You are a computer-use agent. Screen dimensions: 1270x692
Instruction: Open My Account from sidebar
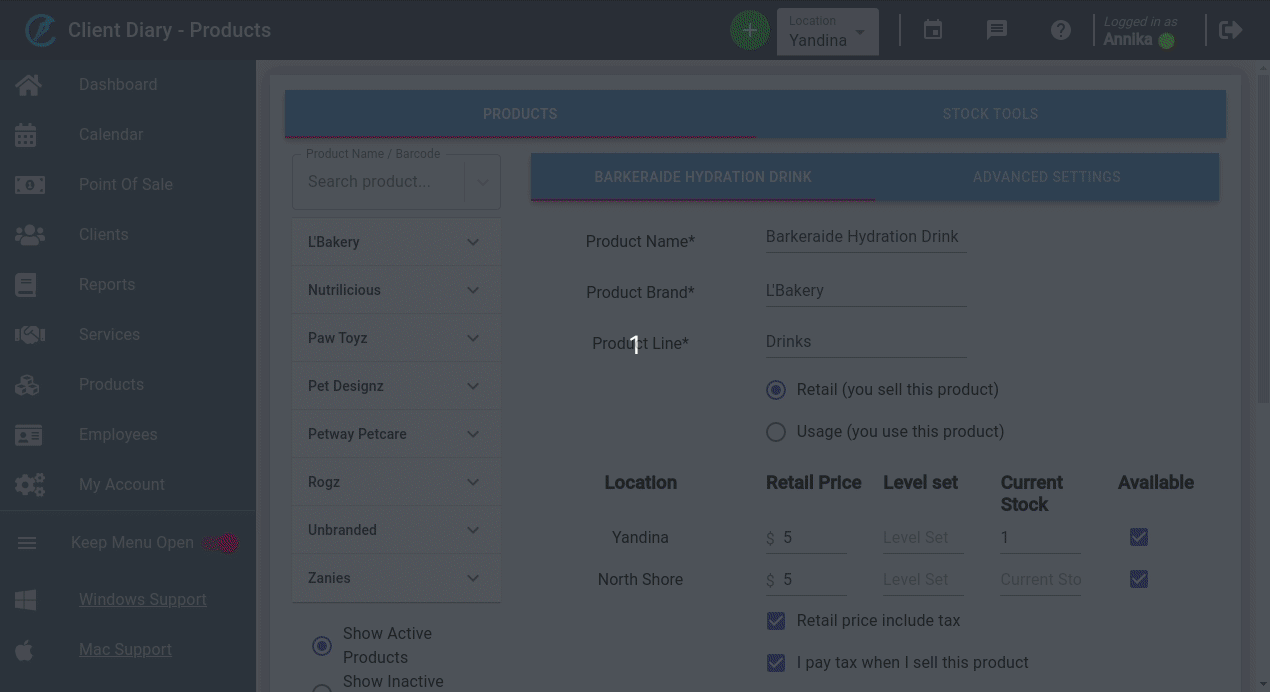tap(122, 485)
